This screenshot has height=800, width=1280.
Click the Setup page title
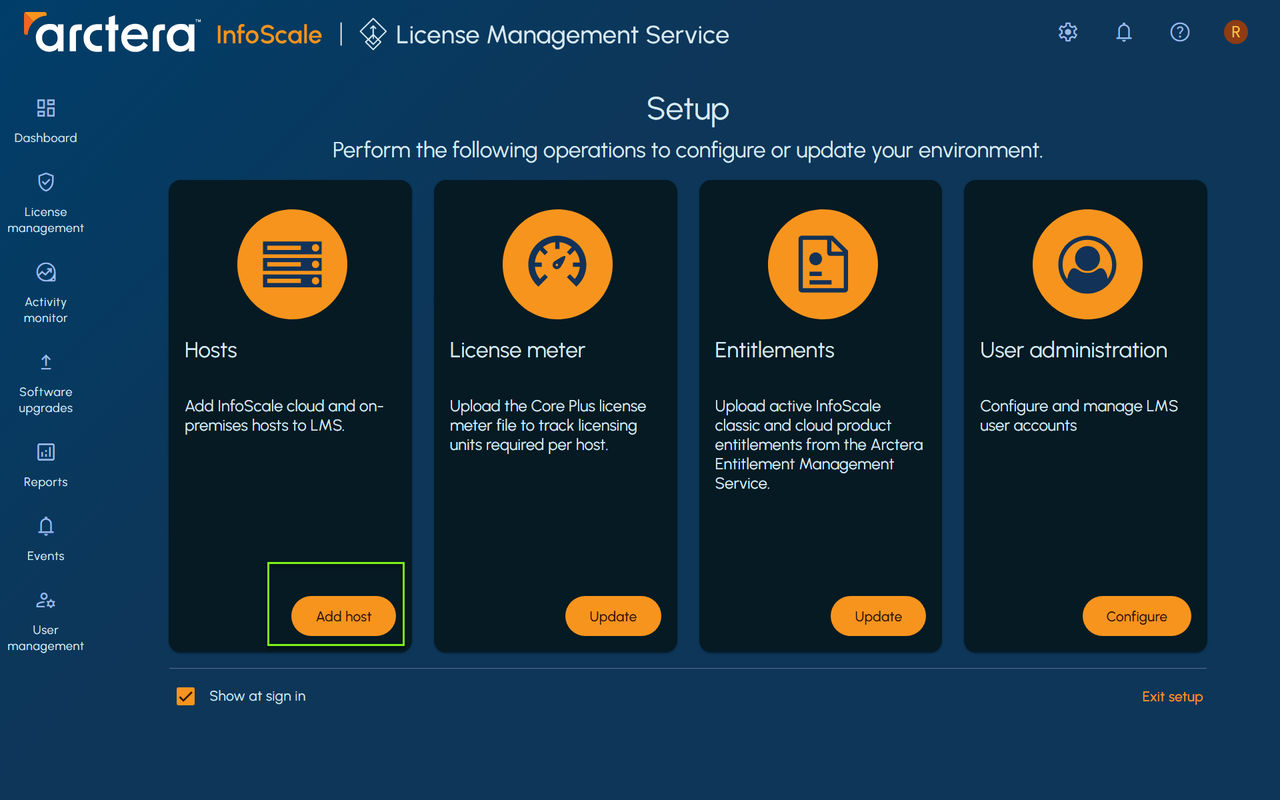pyautogui.click(x=688, y=108)
